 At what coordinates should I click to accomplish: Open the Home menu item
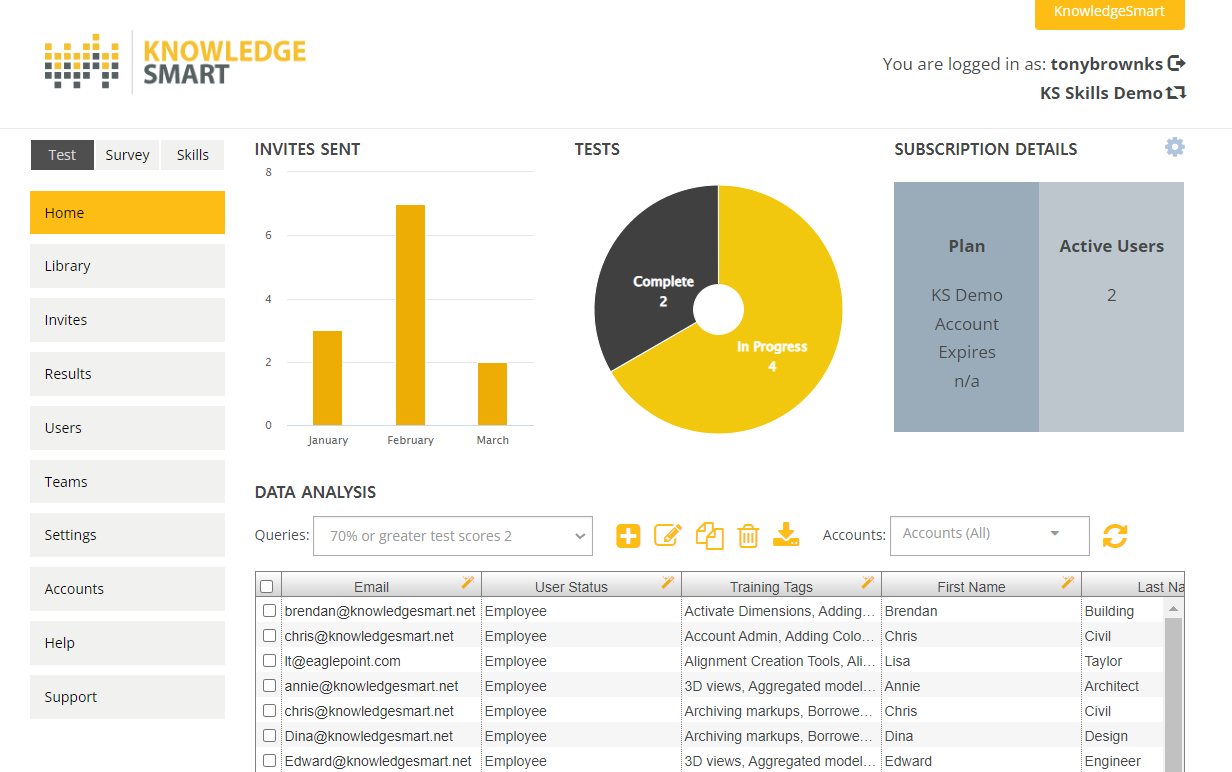point(127,213)
